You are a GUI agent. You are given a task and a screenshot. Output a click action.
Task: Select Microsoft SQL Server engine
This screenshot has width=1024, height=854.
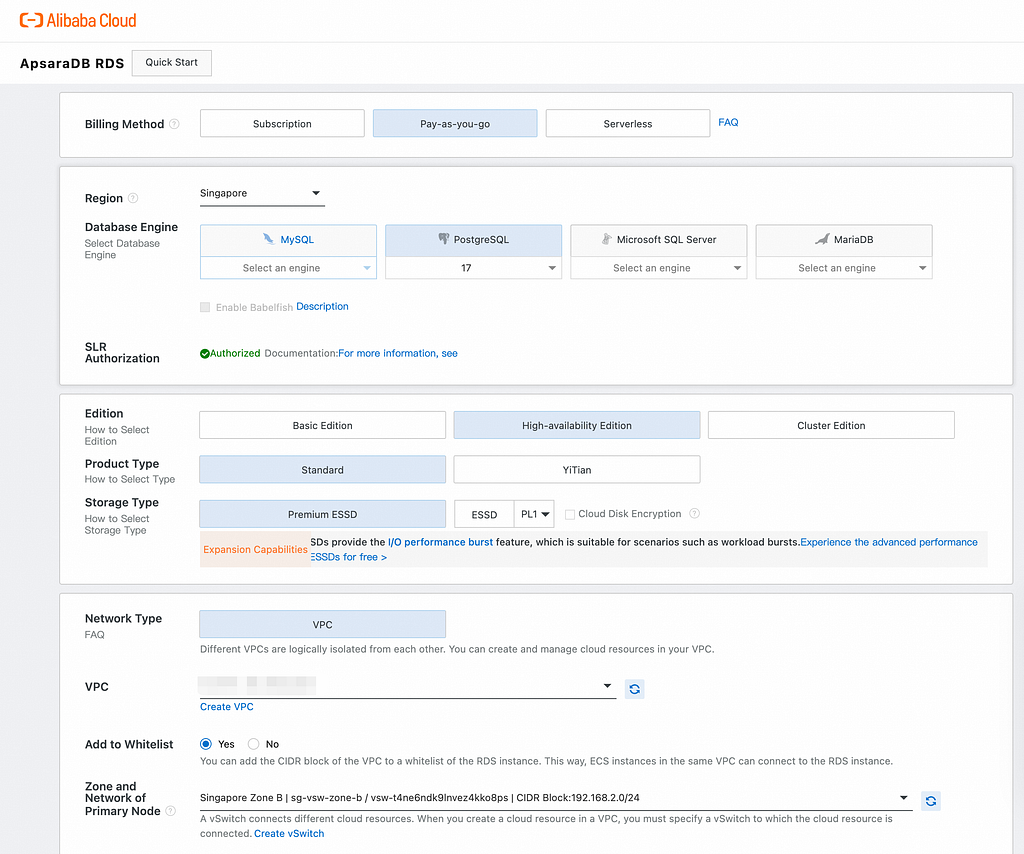click(658, 240)
